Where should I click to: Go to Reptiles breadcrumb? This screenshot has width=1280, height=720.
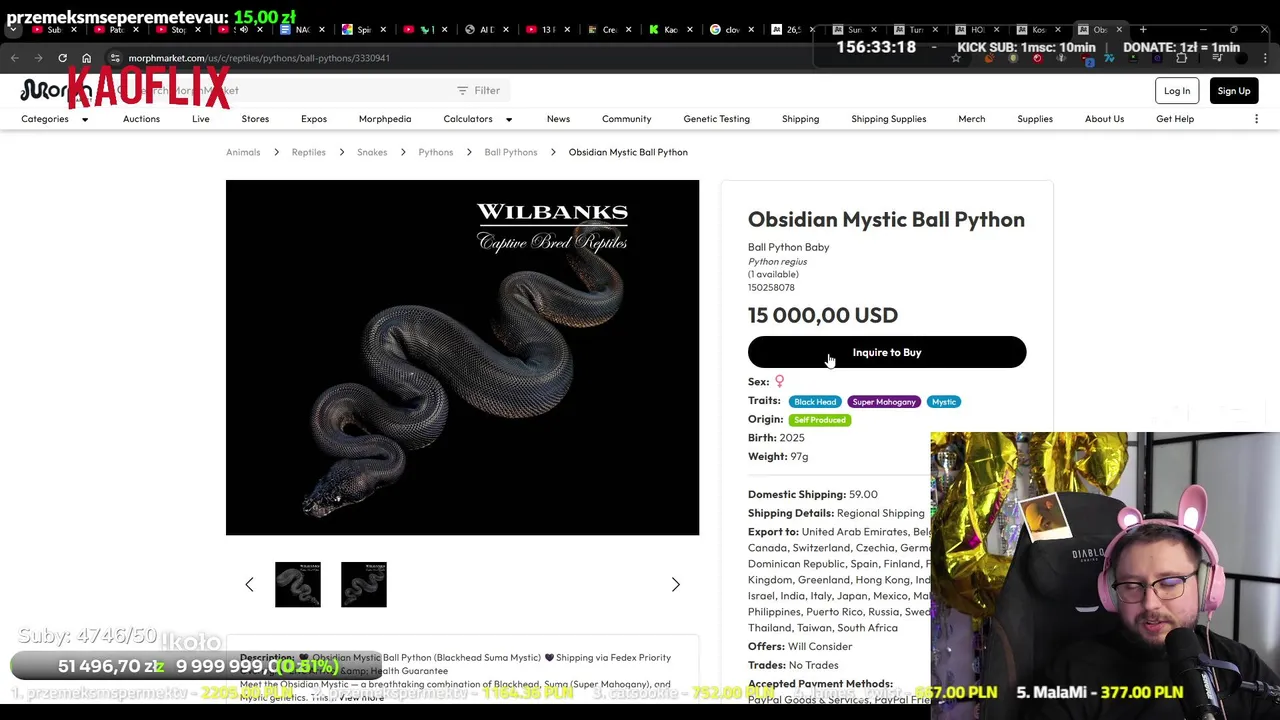pyautogui.click(x=308, y=152)
